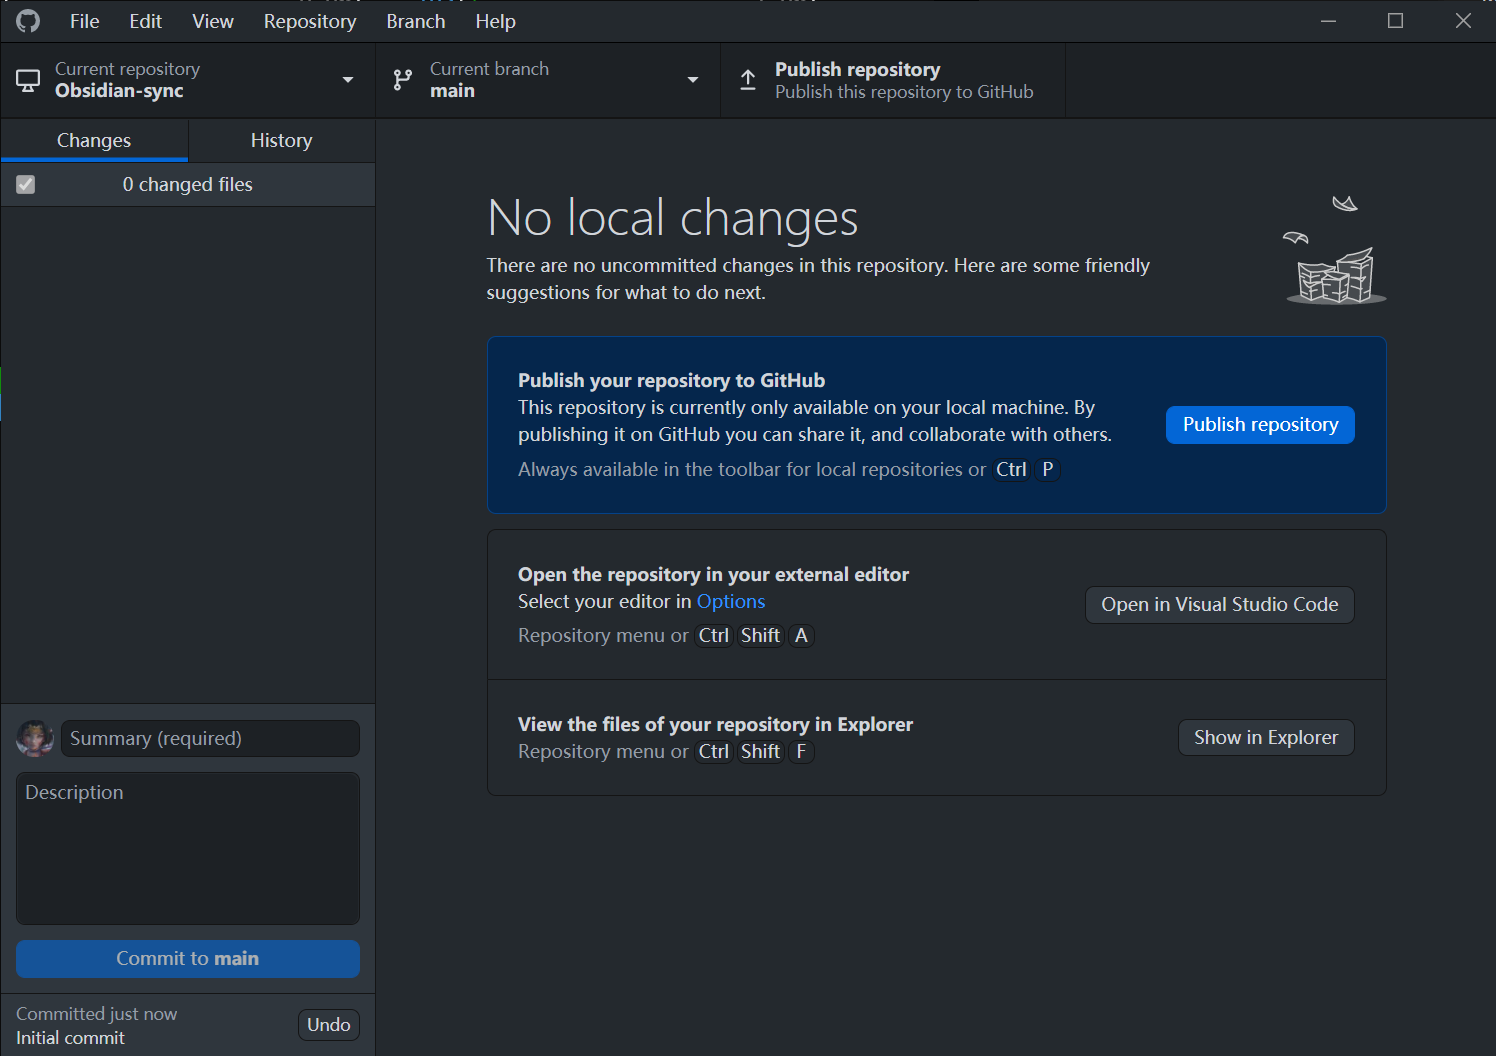Click the Commit to main button
This screenshot has height=1056, width=1496.
[188, 959]
